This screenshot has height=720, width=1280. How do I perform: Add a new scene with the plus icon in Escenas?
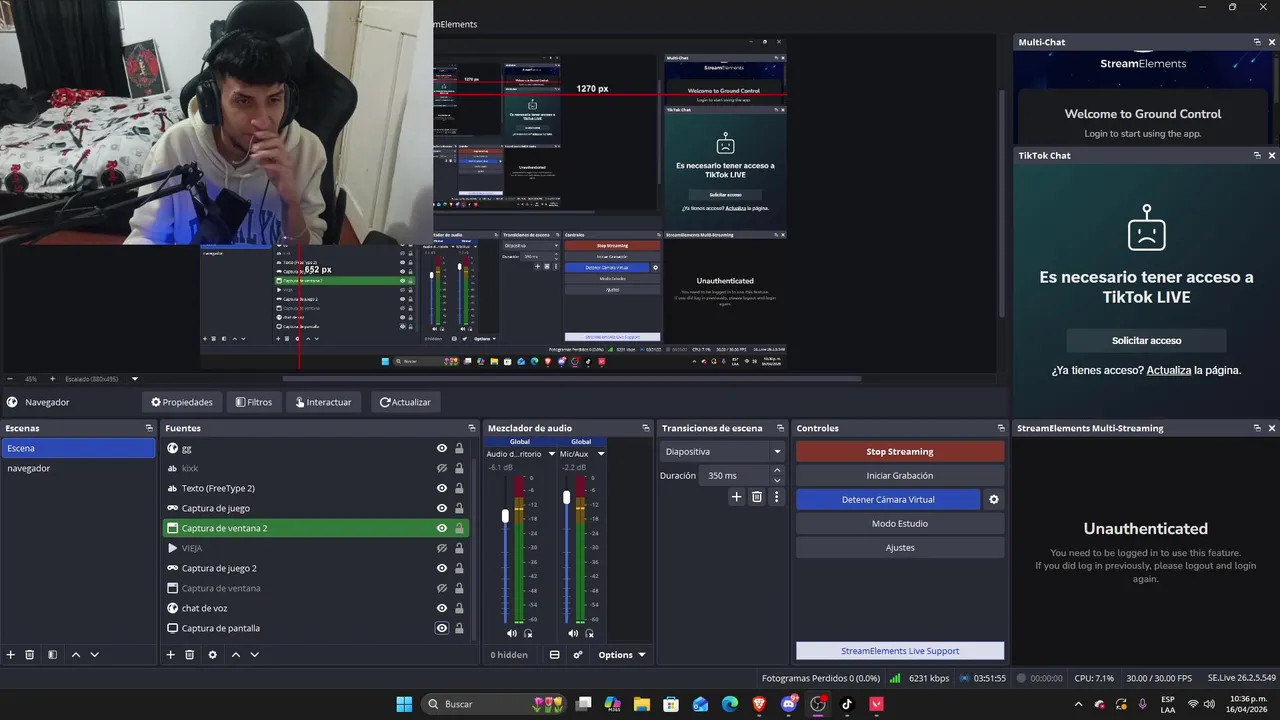tap(11, 655)
